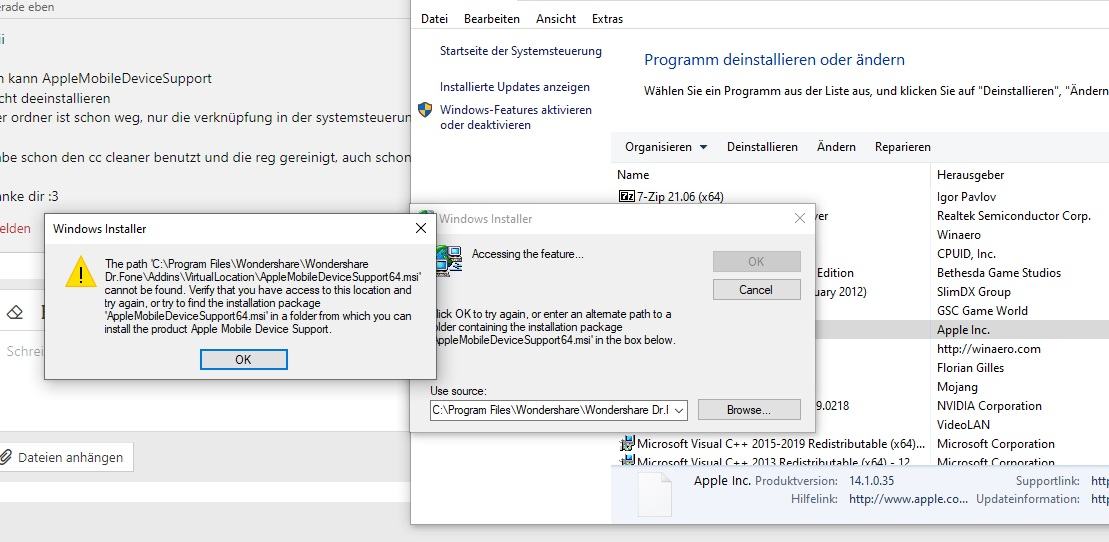Sort programs by the Herausgeber column header
This screenshot has height=542, width=1109.
click(x=970, y=175)
